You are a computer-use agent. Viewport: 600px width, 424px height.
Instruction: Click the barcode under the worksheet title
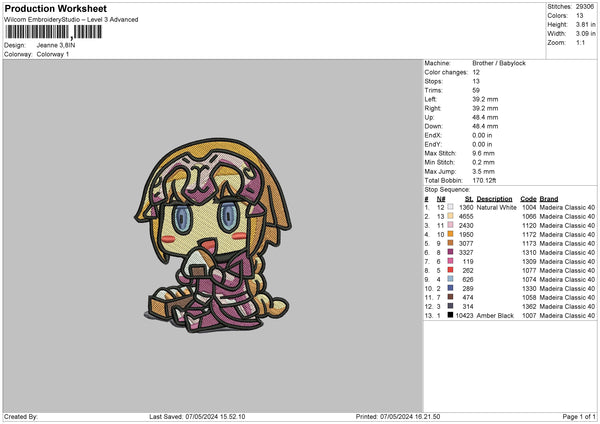coord(54,32)
